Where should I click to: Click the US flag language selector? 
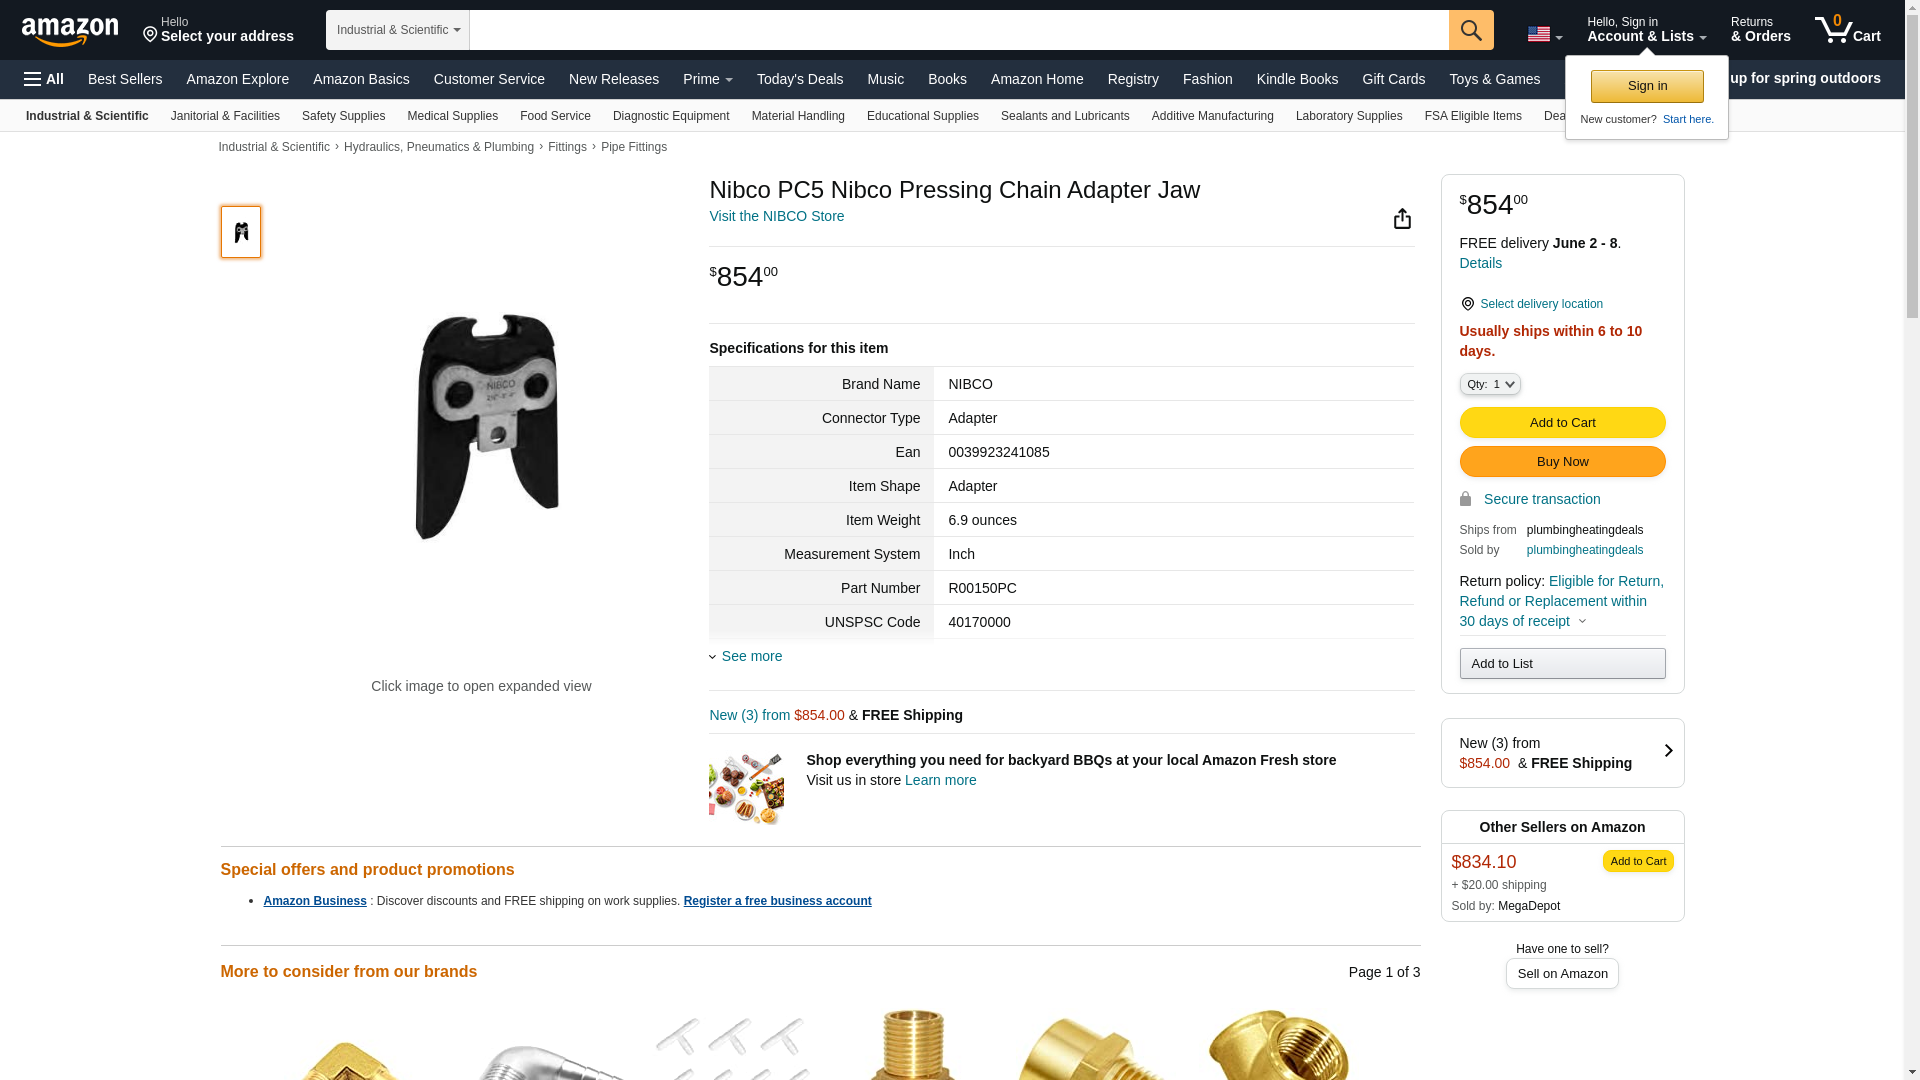[x=1544, y=34]
